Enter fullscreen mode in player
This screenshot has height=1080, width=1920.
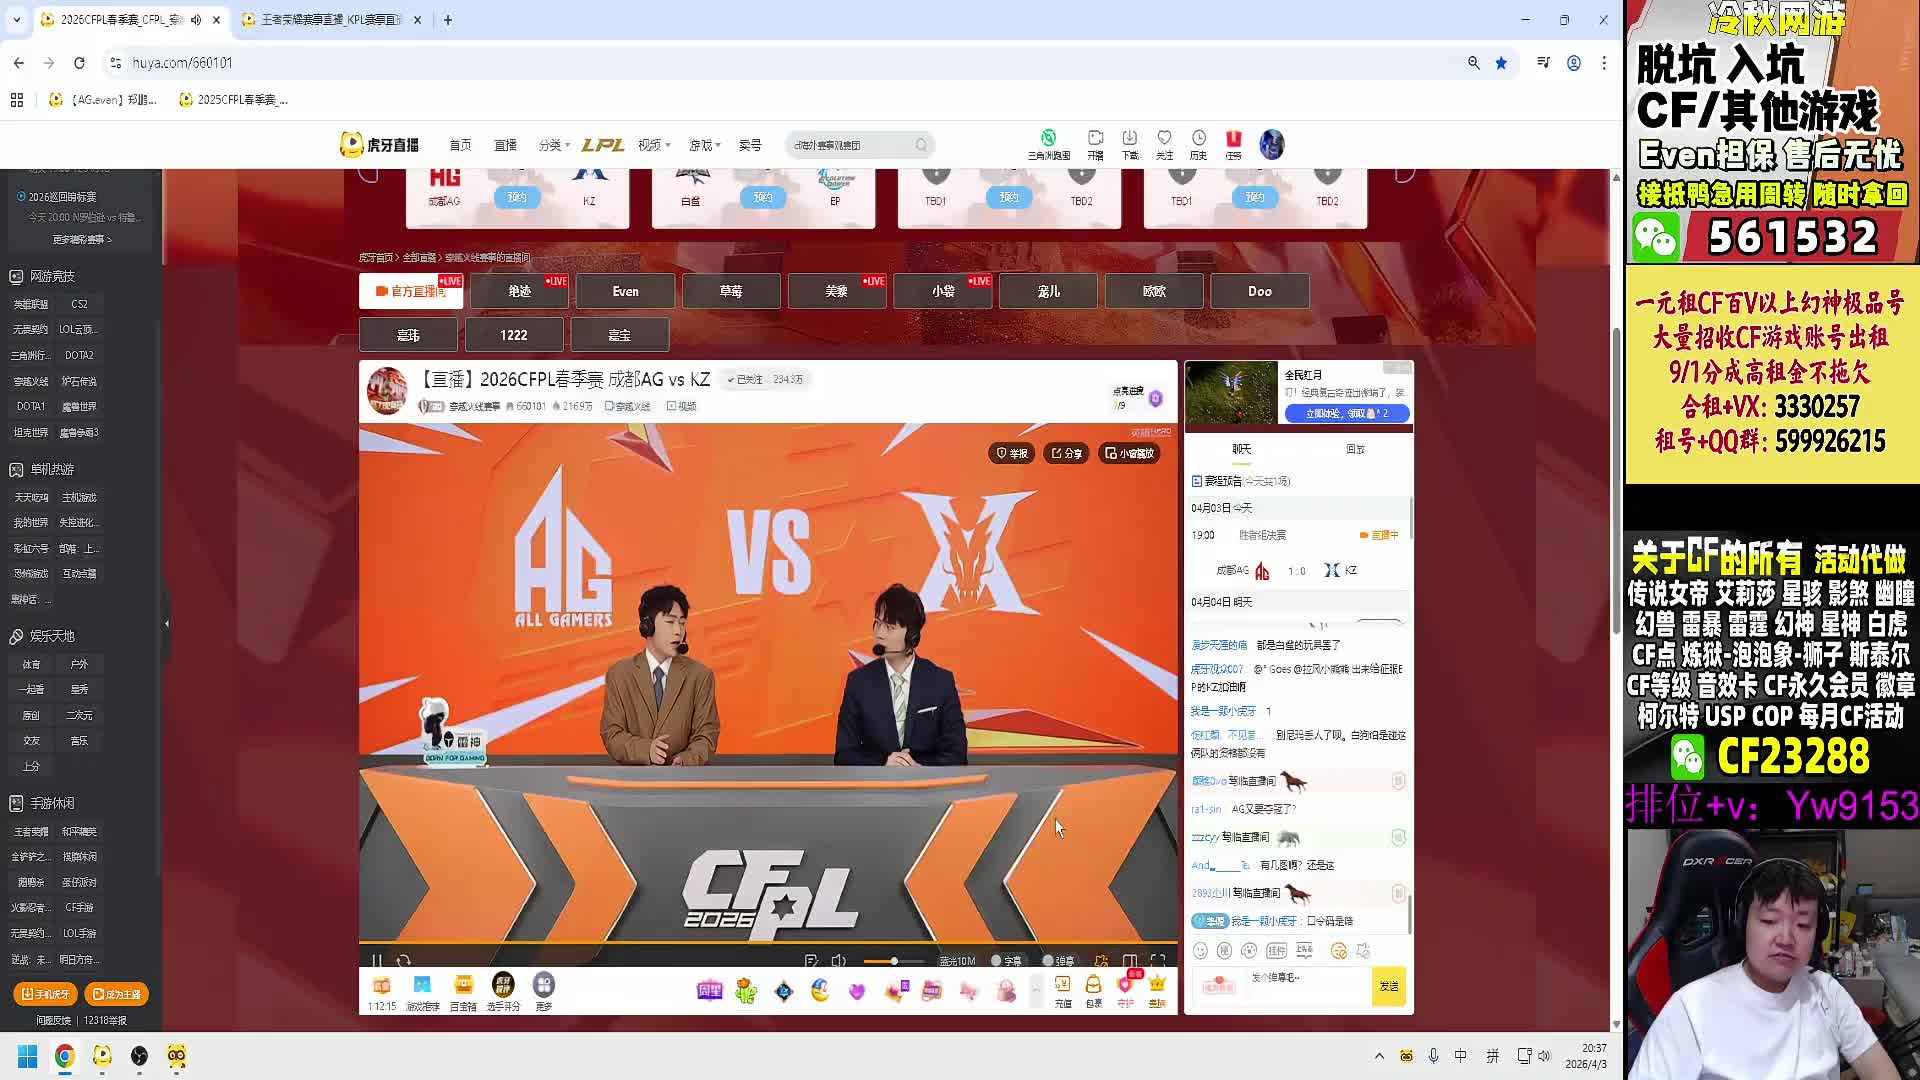click(1158, 961)
